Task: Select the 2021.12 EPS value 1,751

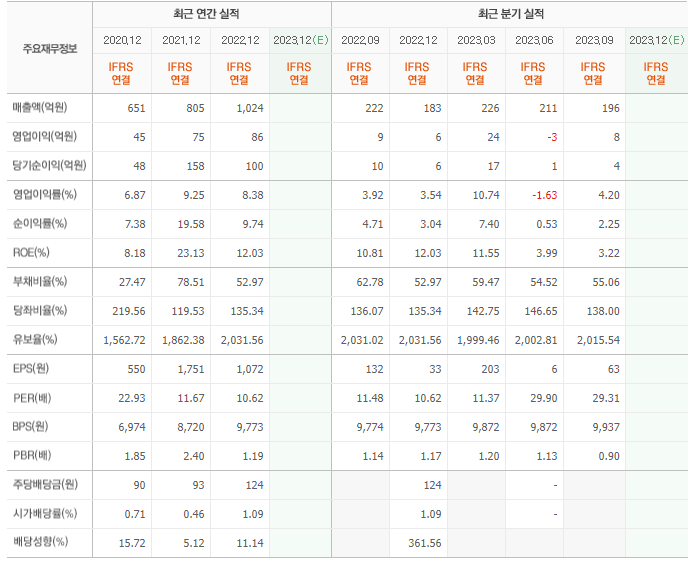Action: click(x=191, y=369)
